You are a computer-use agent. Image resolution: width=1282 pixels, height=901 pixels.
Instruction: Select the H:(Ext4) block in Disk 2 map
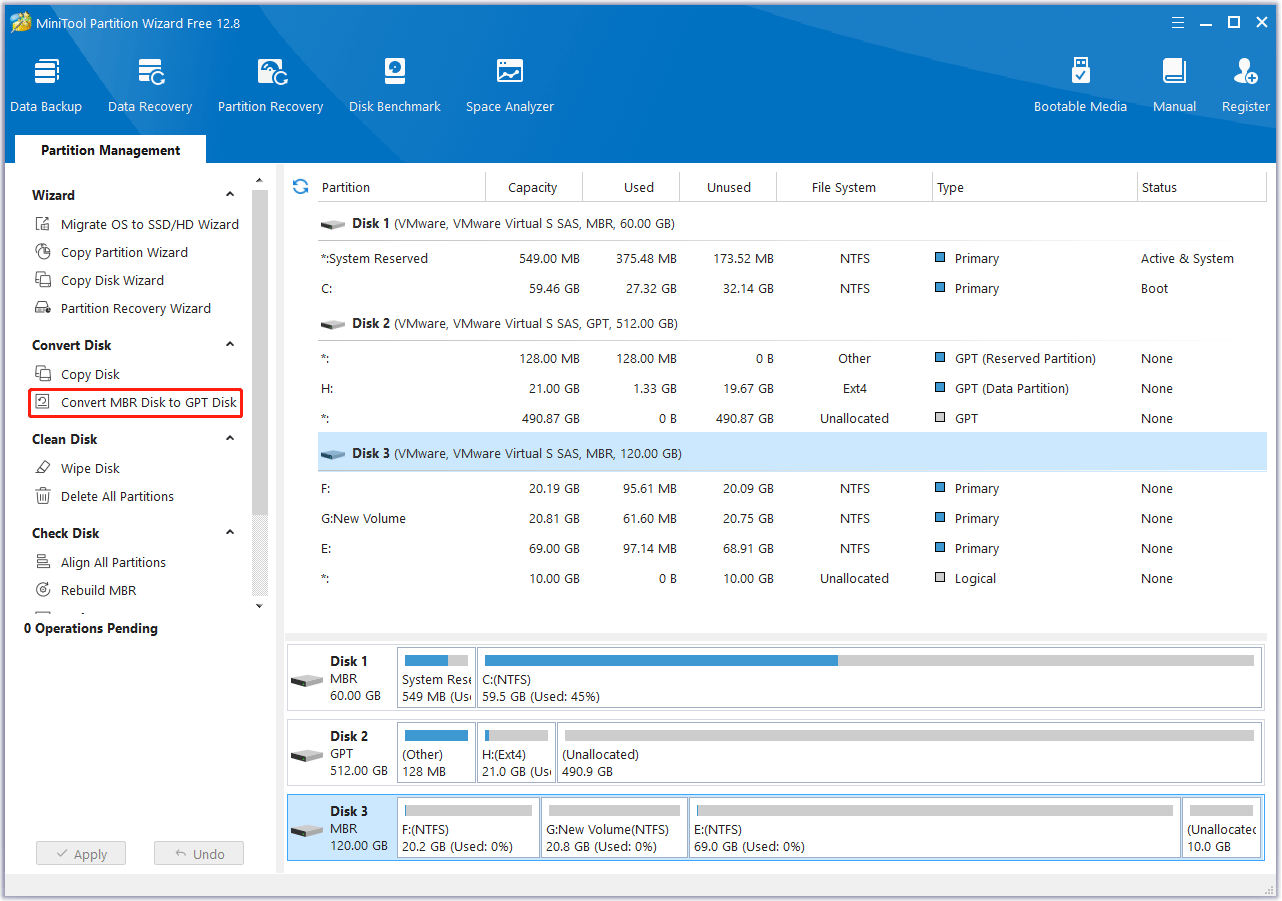click(x=516, y=752)
